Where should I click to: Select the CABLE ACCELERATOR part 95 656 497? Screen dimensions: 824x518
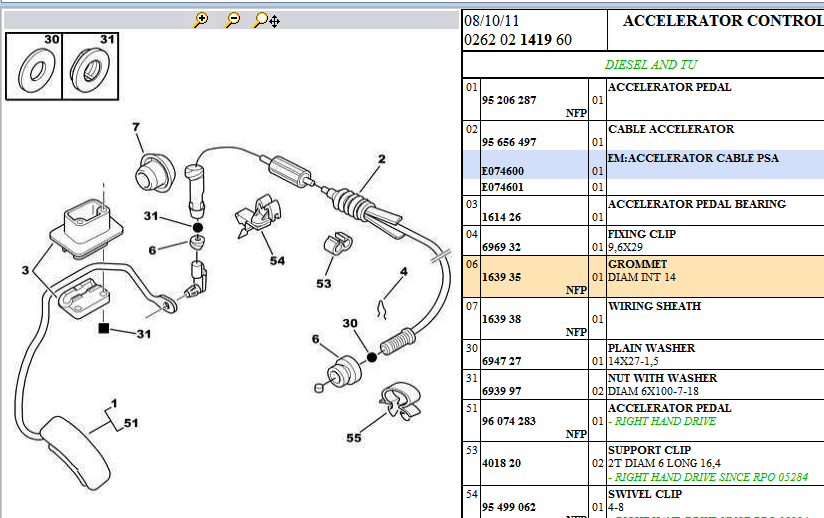pyautogui.click(x=508, y=142)
